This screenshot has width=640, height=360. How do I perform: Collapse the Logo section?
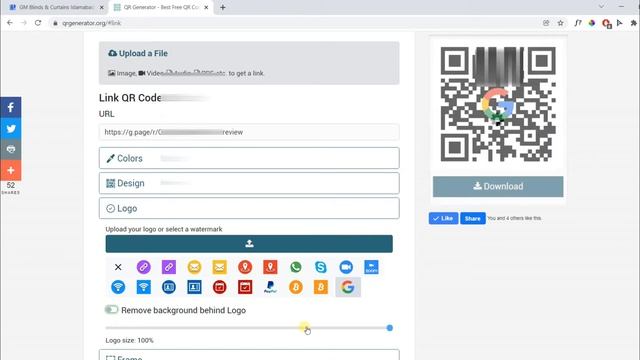[249, 208]
